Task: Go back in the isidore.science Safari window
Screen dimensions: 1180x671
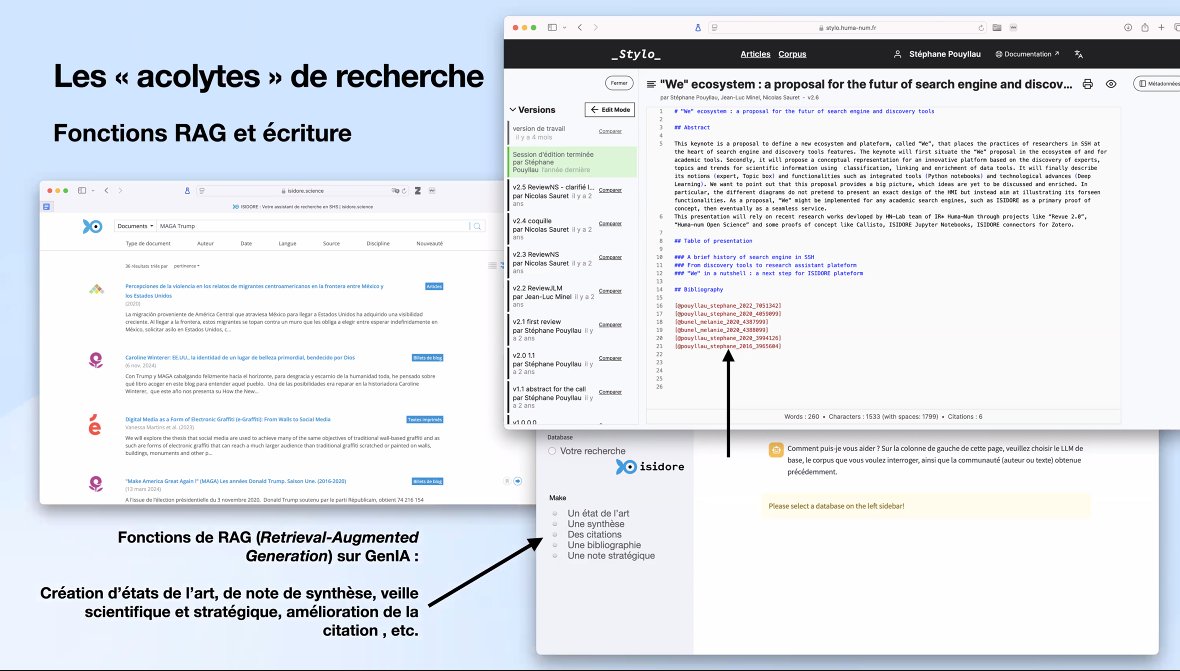Action: pos(107,190)
